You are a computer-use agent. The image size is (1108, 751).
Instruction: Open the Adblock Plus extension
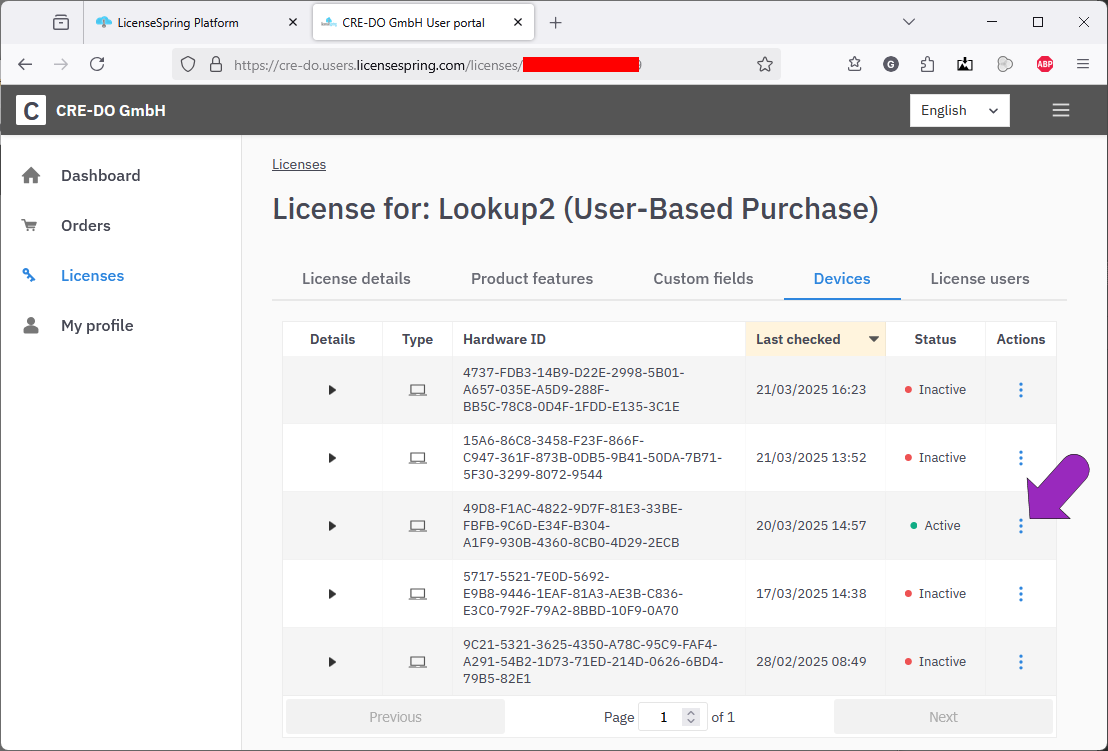(1044, 64)
